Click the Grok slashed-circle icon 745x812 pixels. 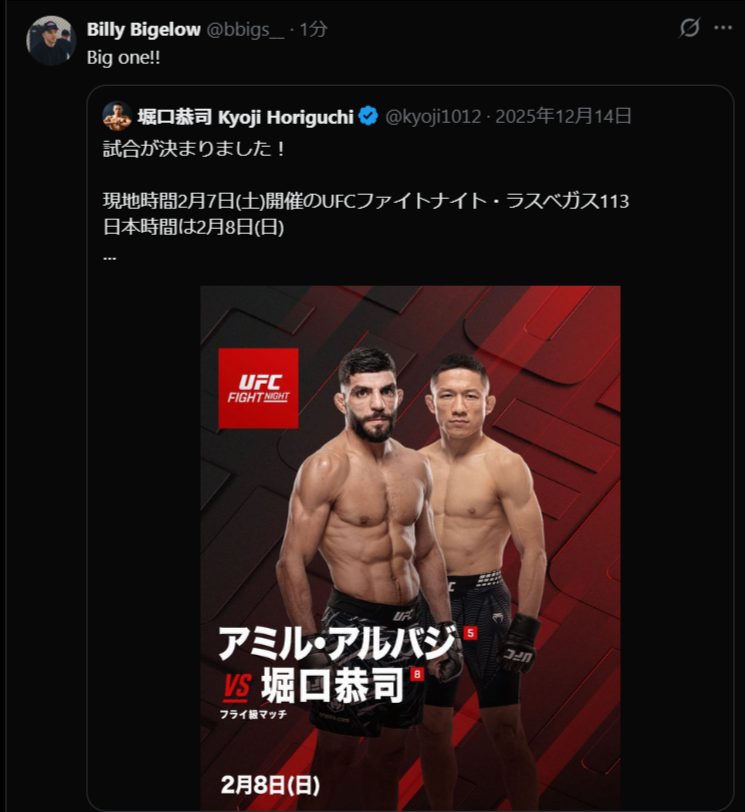[x=689, y=28]
